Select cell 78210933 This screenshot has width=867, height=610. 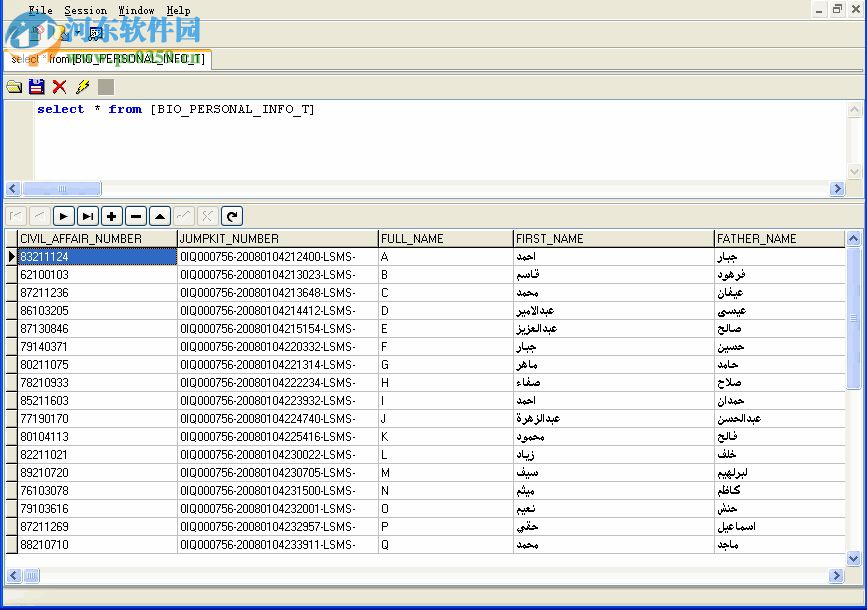tap(97, 383)
